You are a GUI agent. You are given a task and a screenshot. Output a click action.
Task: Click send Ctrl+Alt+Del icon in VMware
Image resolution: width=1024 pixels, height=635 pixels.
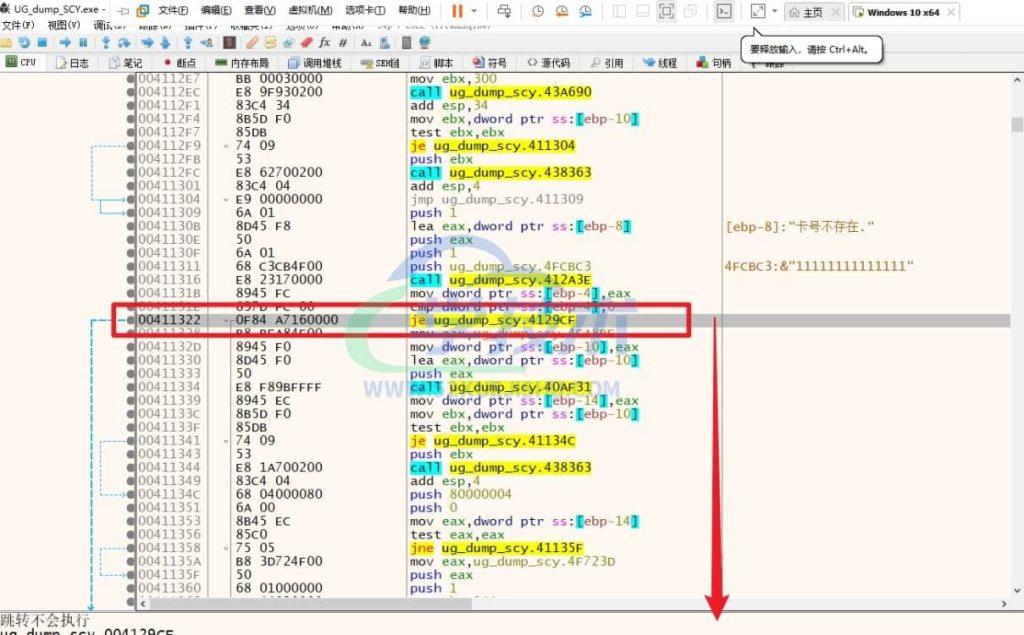[x=503, y=11]
